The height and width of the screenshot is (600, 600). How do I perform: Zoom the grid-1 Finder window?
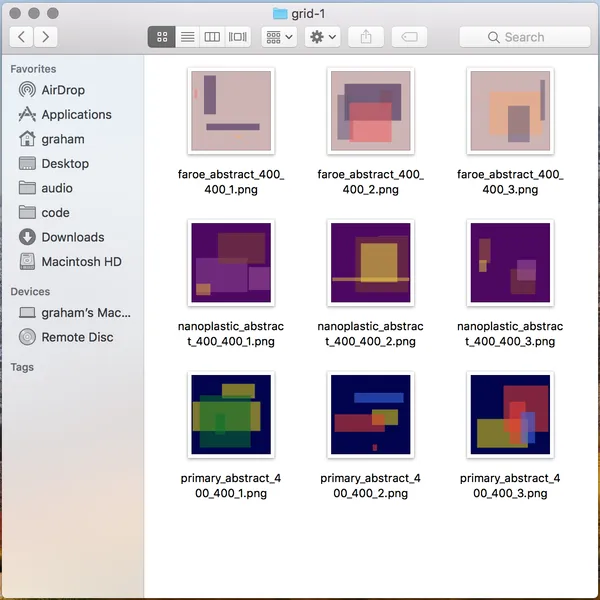pos(53,13)
